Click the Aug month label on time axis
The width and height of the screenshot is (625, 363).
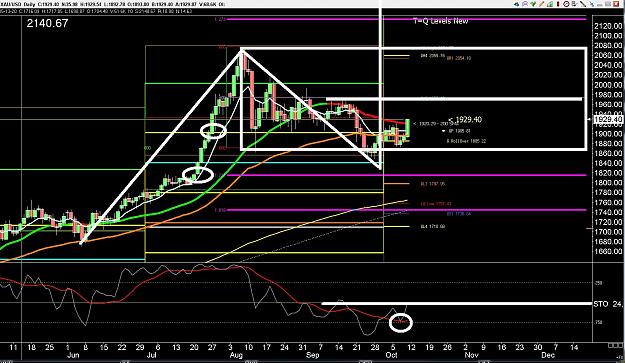click(x=236, y=355)
